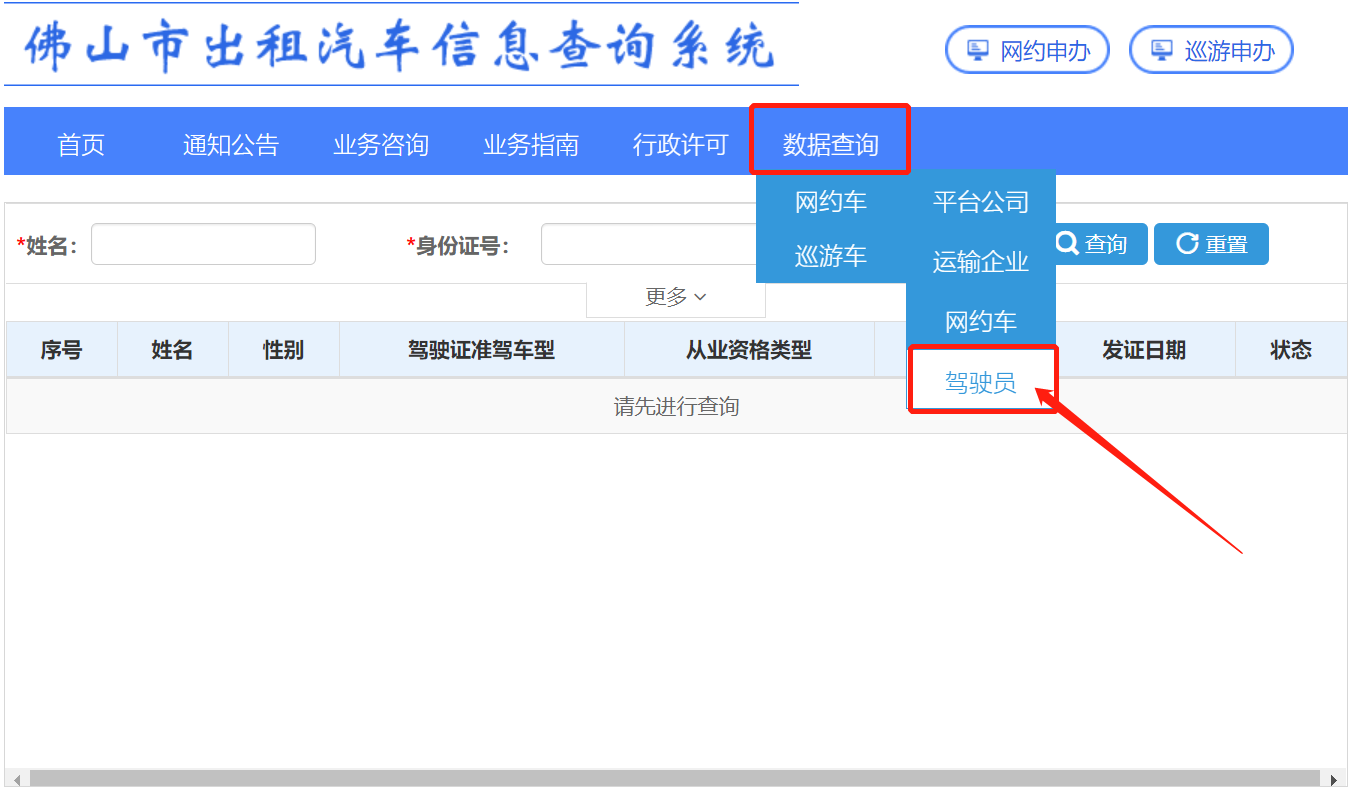Image resolution: width=1351 pixels, height=790 pixels.
Task: Open the 通知公告 menu
Action: (231, 145)
